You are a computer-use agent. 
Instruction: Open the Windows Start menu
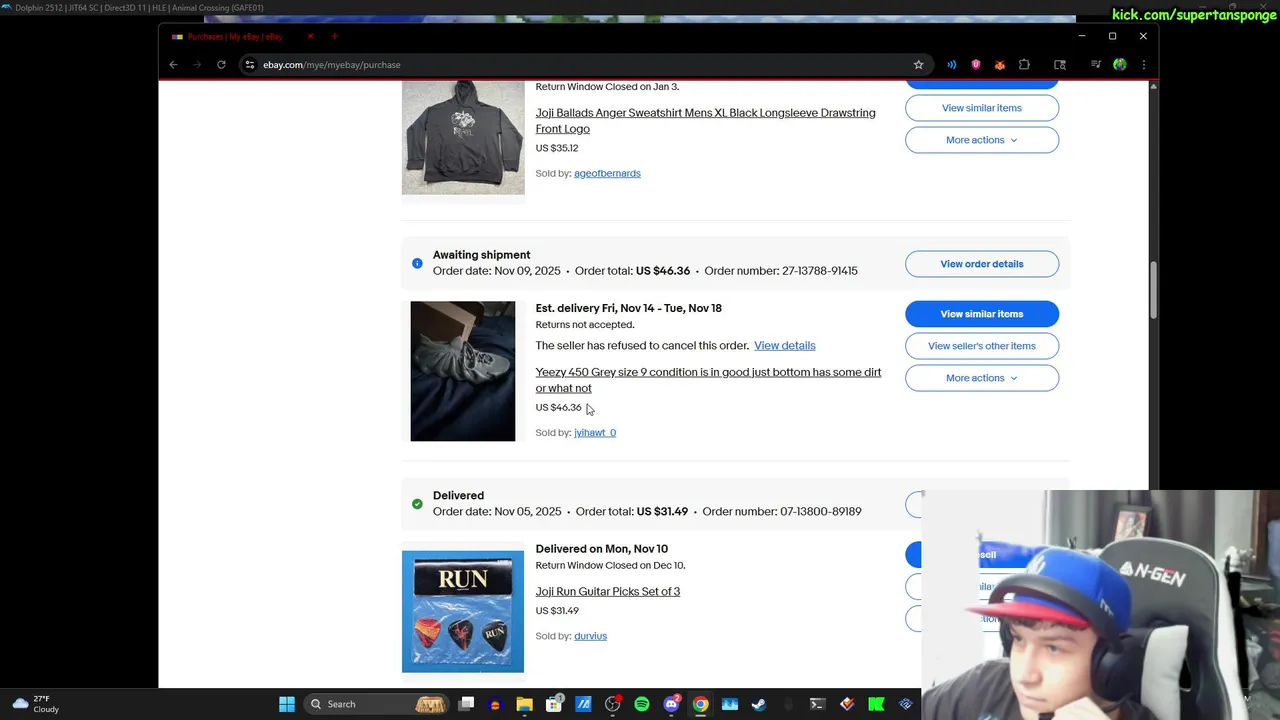[x=287, y=704]
